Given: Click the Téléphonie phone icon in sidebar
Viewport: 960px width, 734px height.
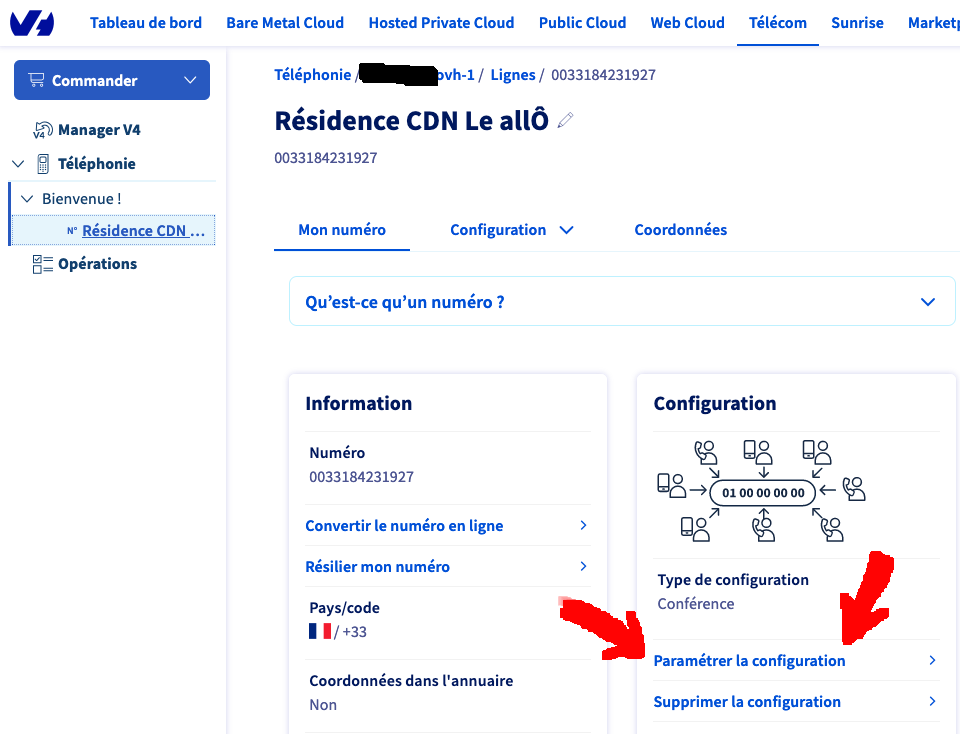Looking at the screenshot, I should click(43, 163).
